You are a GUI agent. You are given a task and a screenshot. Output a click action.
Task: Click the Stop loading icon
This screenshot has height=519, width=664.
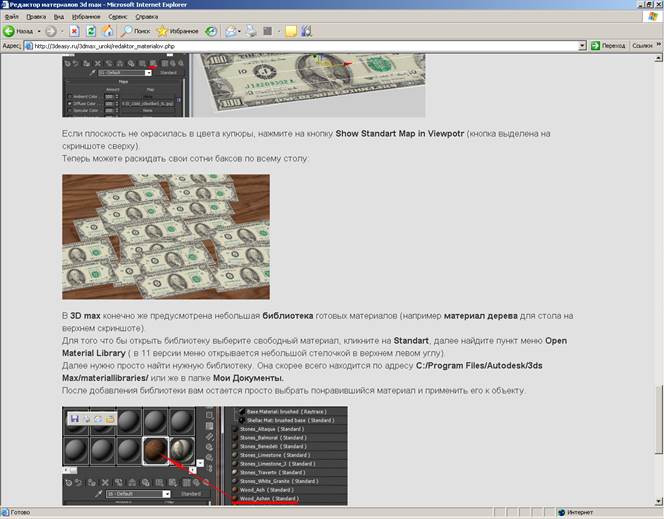[75, 31]
